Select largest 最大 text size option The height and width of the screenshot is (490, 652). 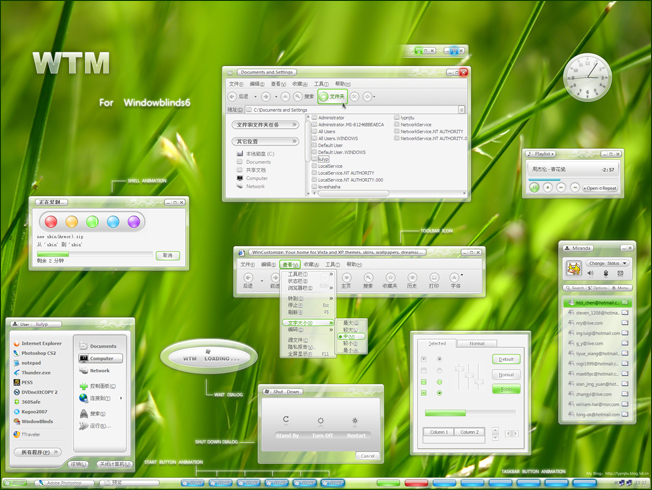click(x=351, y=323)
